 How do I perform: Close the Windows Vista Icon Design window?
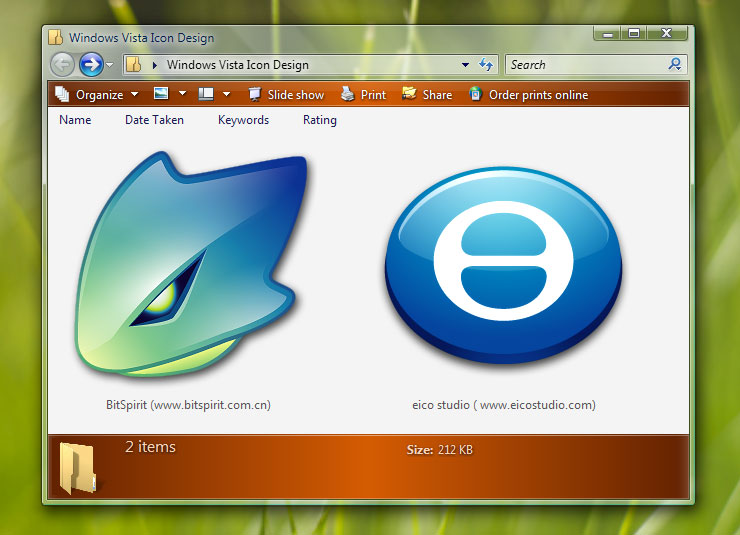[x=666, y=33]
